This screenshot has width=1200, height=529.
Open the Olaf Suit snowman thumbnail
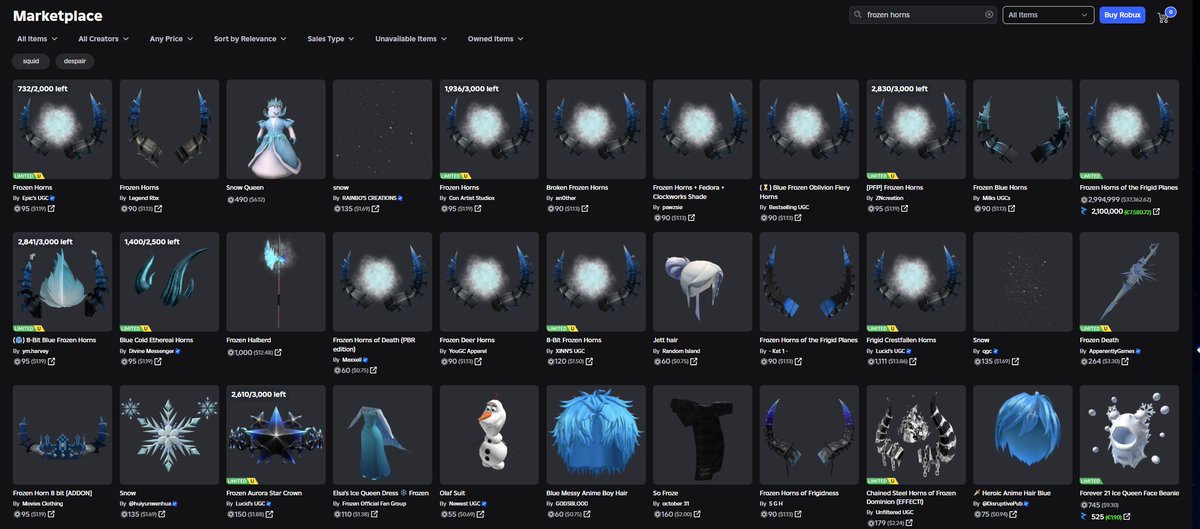click(x=489, y=434)
